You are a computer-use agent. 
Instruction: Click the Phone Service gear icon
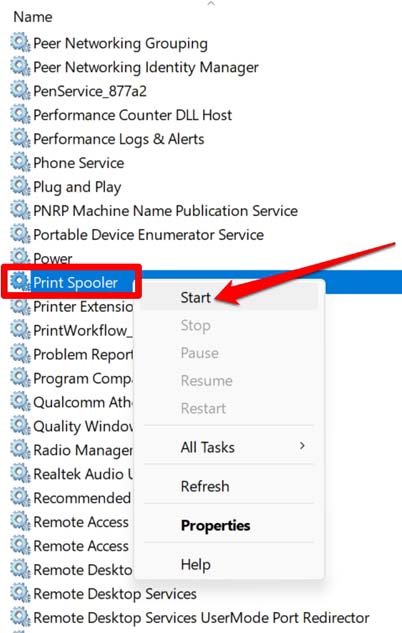[x=20, y=163]
